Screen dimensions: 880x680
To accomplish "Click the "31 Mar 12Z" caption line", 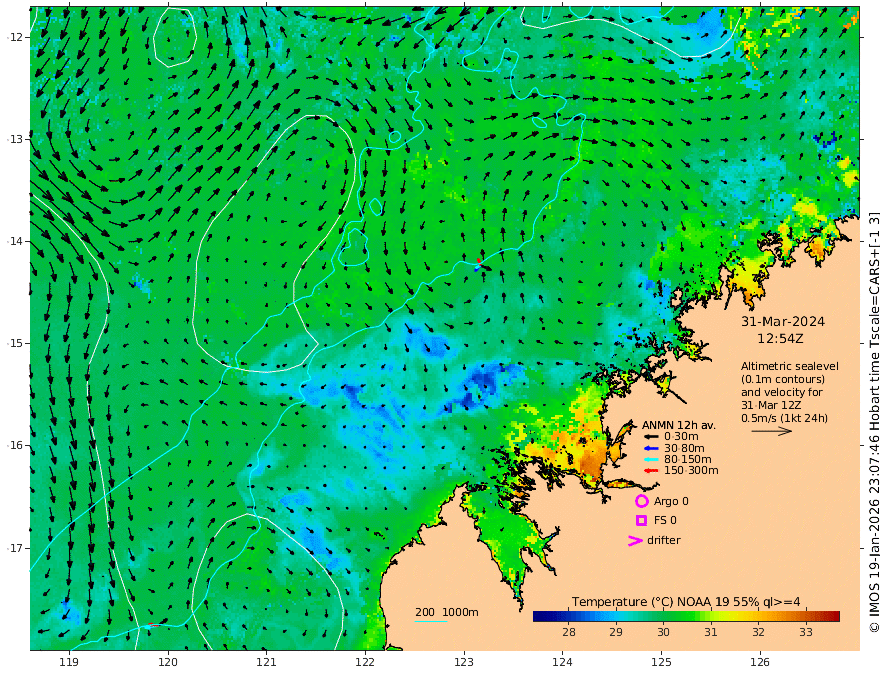I will (x=771, y=405).
